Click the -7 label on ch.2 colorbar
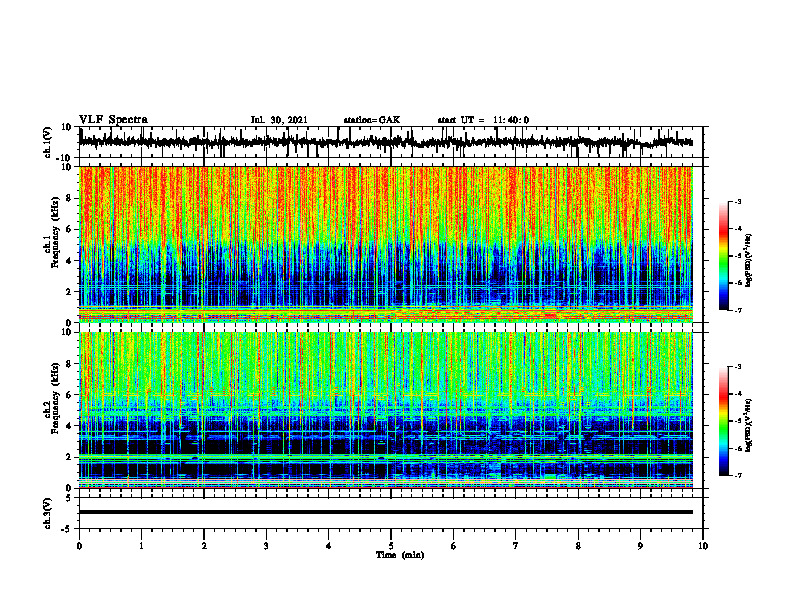Image resolution: width=792 pixels, height=612 pixels. coord(738,476)
